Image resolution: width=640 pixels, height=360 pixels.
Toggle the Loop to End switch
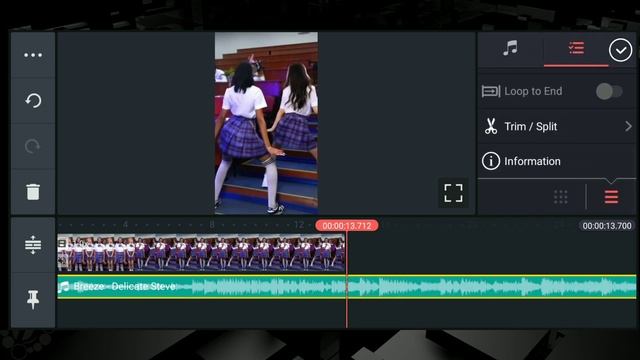pyautogui.click(x=609, y=91)
